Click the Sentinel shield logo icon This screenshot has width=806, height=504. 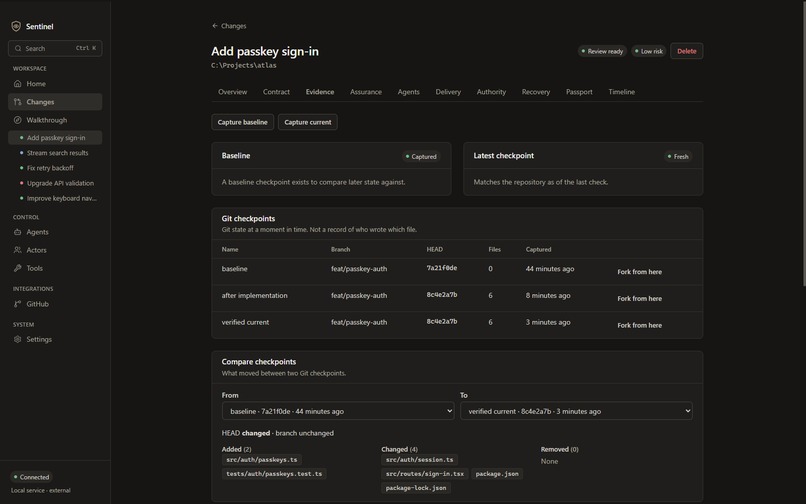(x=16, y=26)
